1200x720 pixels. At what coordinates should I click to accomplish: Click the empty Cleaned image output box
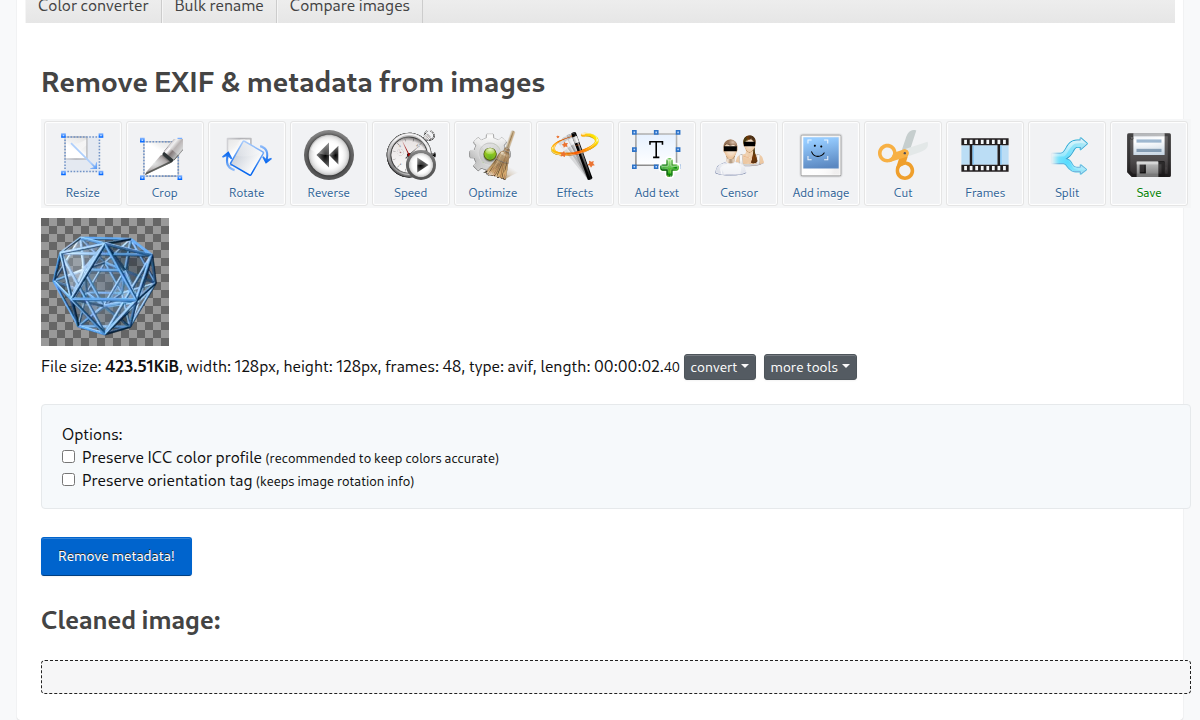click(616, 677)
